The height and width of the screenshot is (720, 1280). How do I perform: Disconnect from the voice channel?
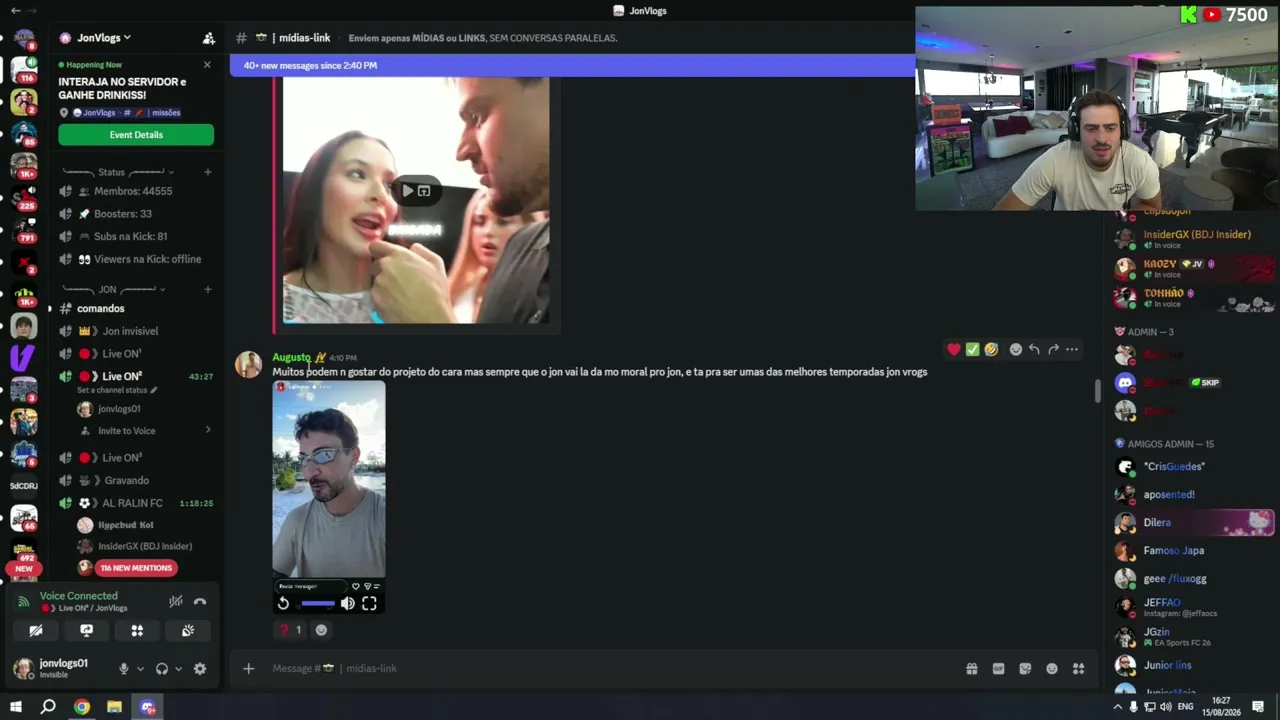coord(200,601)
